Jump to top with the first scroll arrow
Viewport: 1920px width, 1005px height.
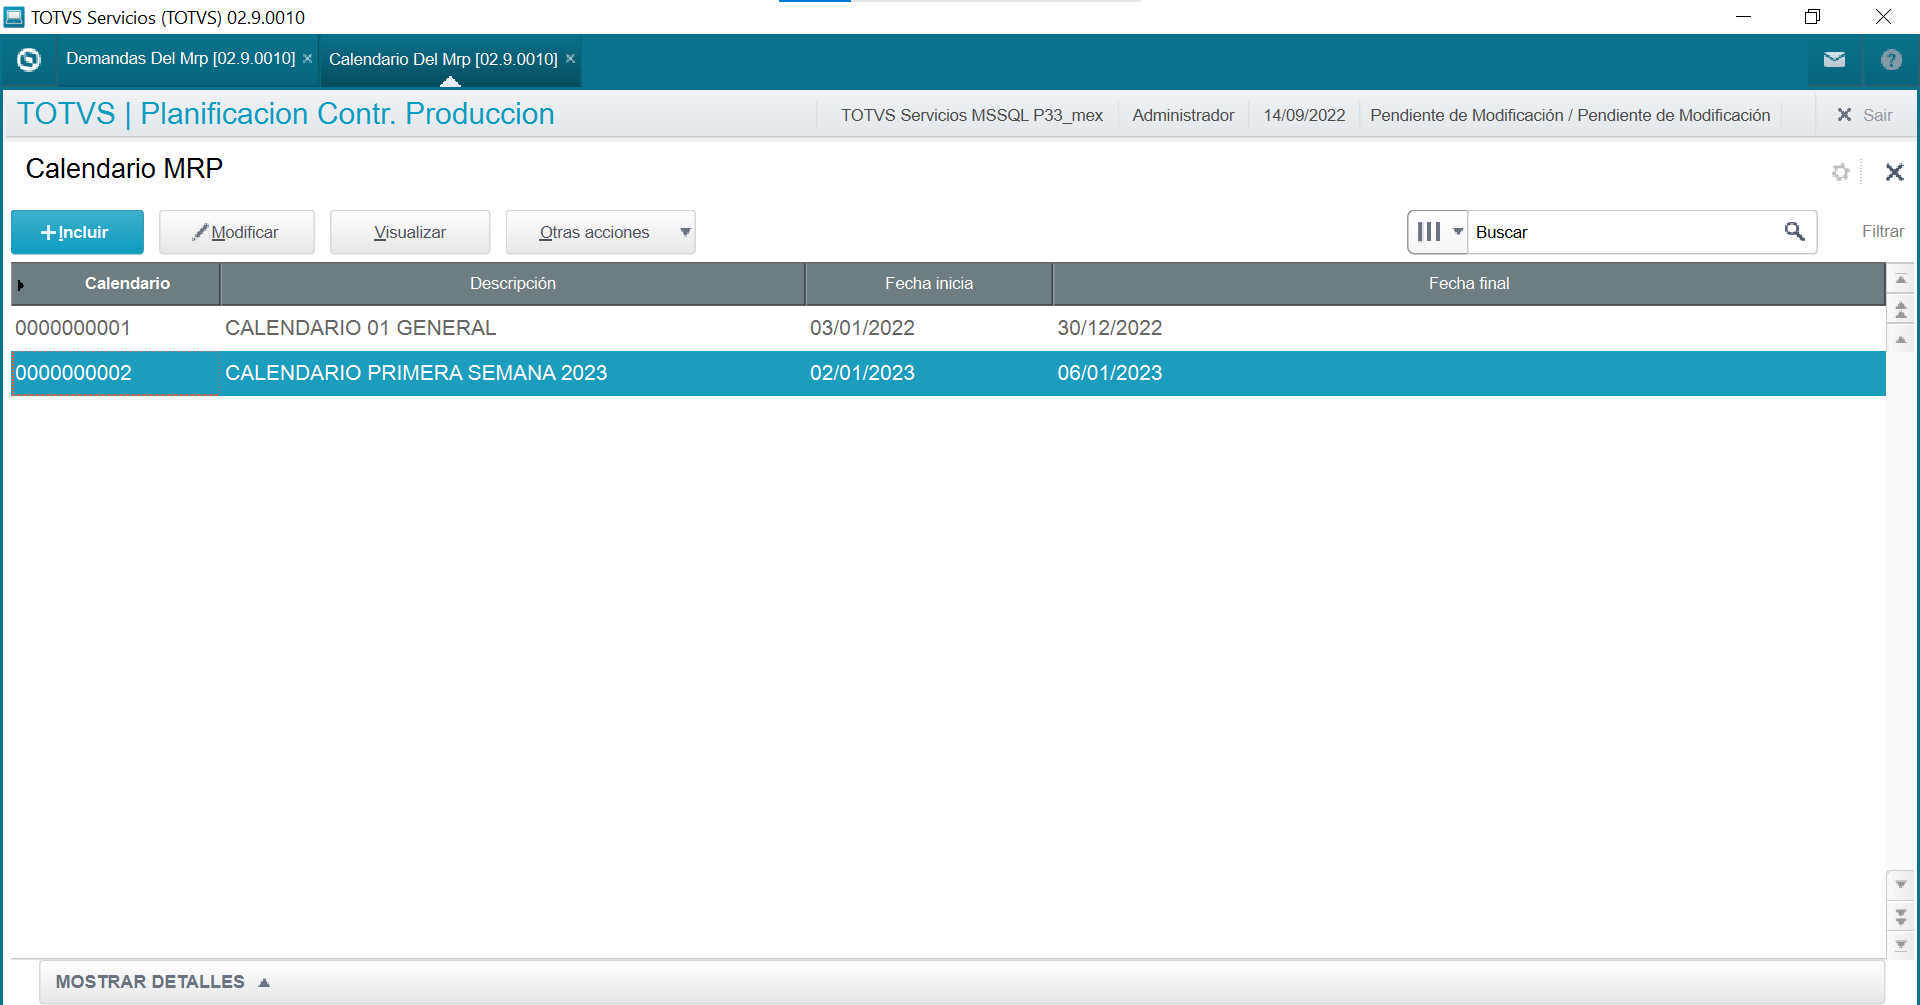click(x=1901, y=281)
